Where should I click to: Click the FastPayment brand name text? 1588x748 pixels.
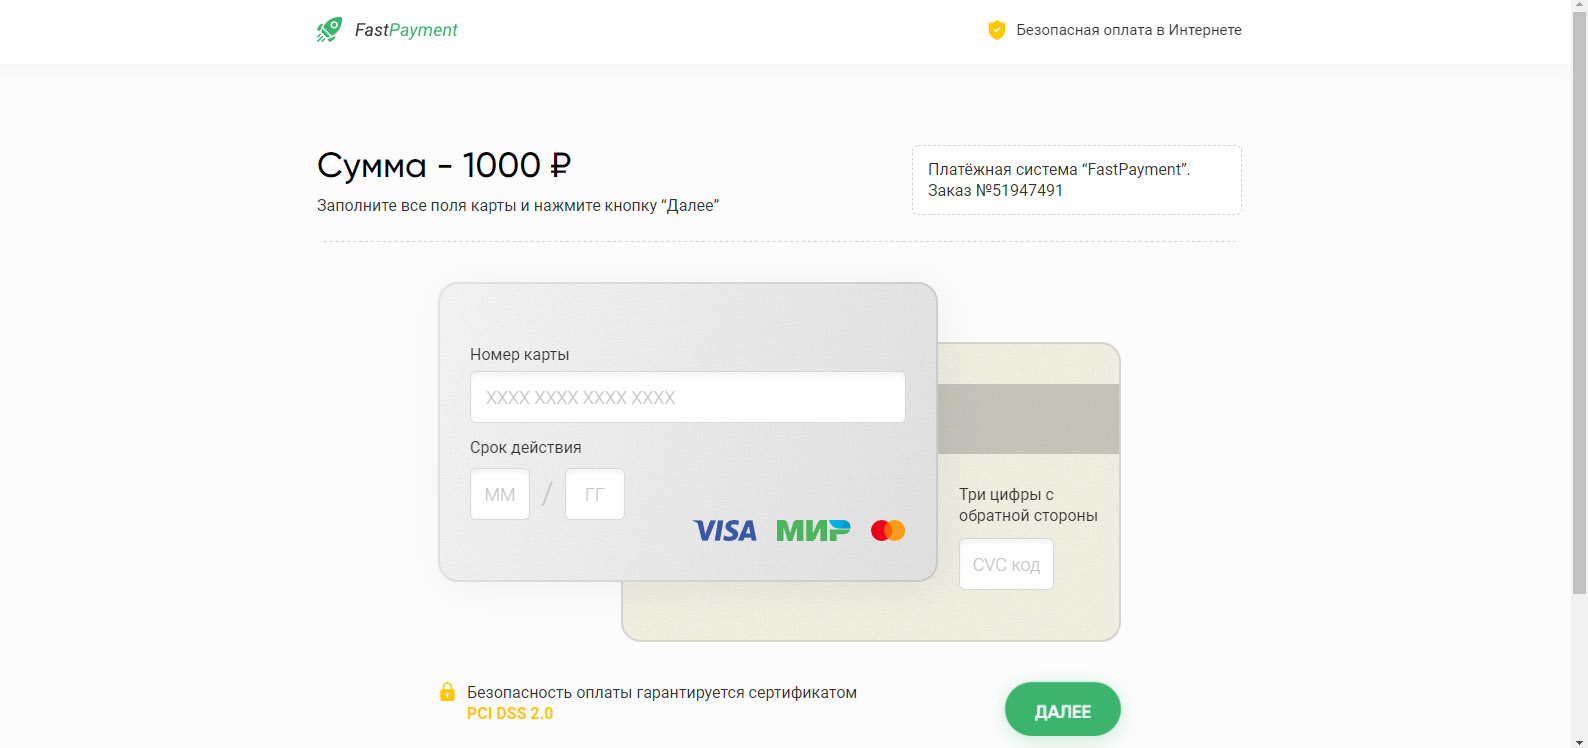[x=406, y=30]
